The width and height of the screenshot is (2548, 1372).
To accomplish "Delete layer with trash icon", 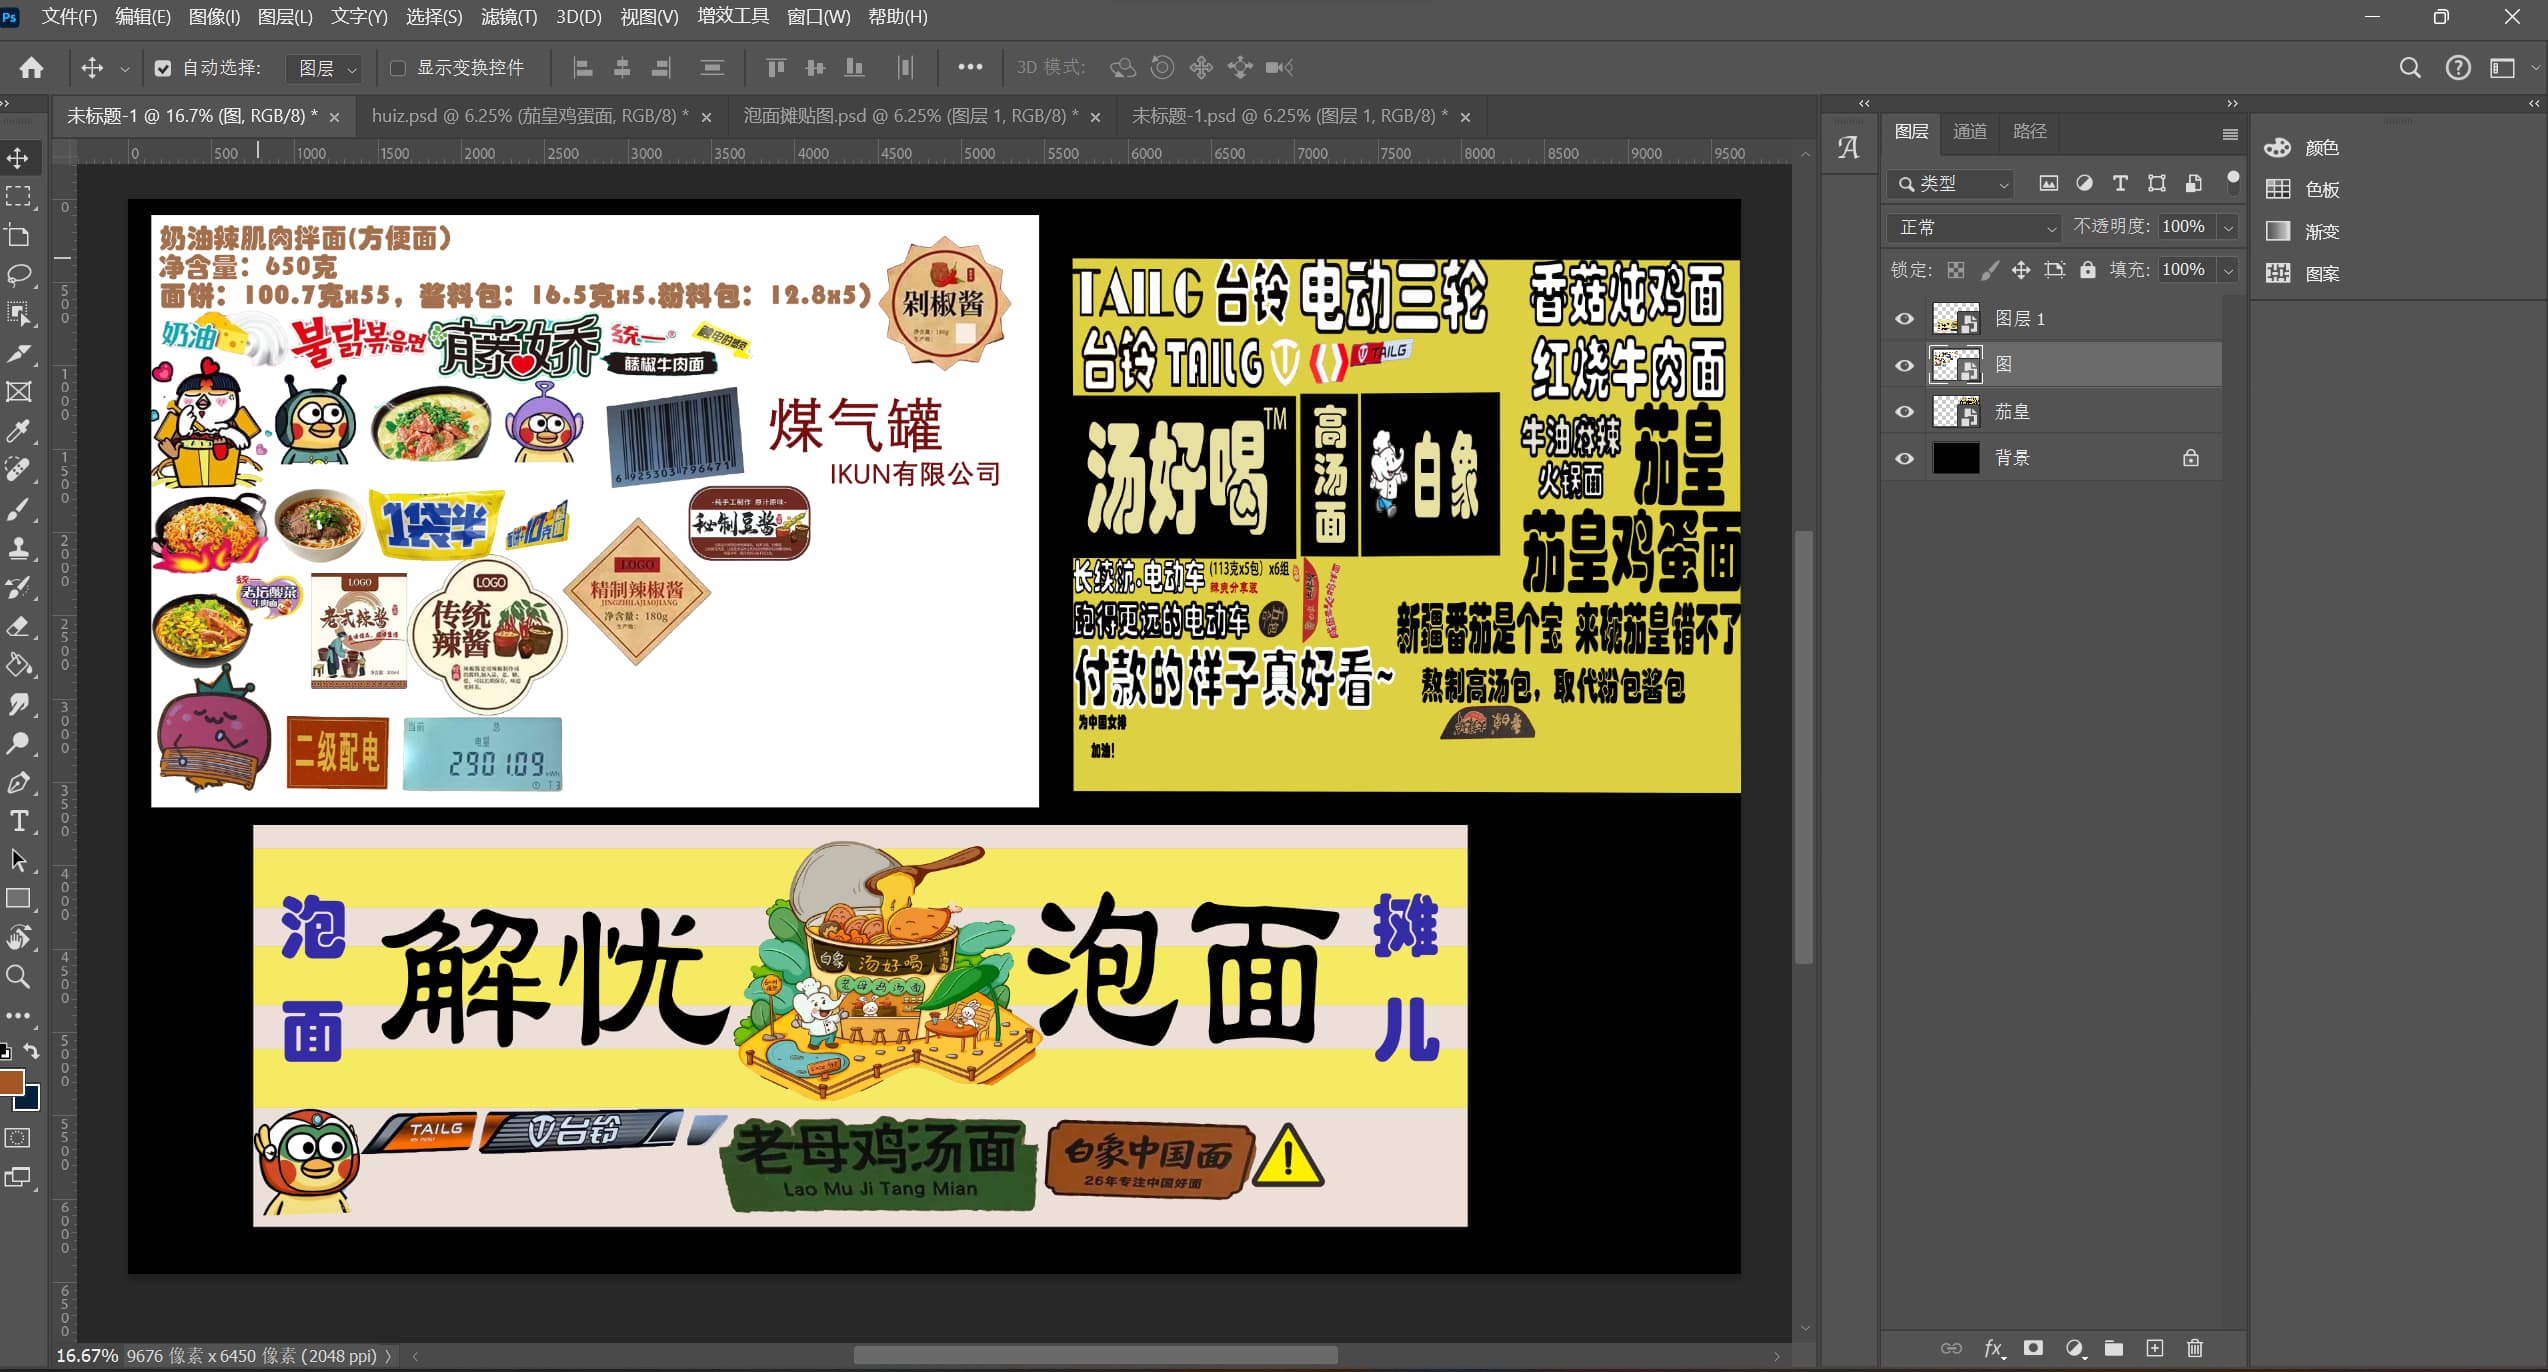I will [x=2194, y=1348].
